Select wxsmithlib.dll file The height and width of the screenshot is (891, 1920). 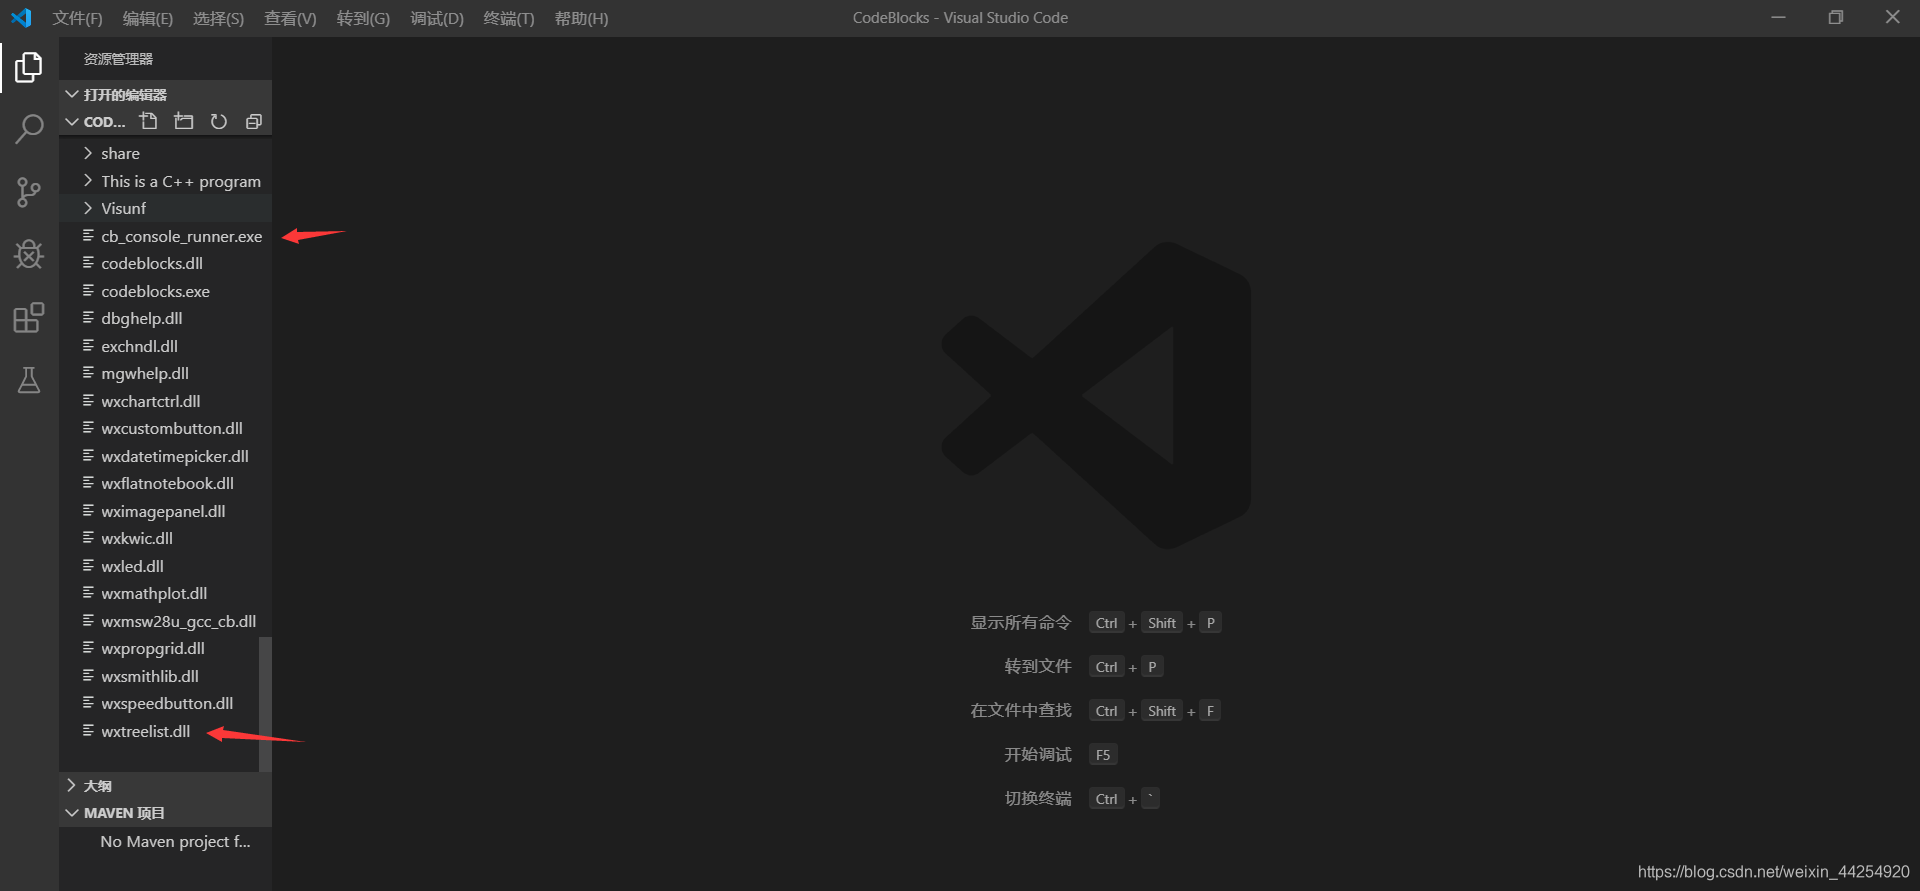pos(165,676)
